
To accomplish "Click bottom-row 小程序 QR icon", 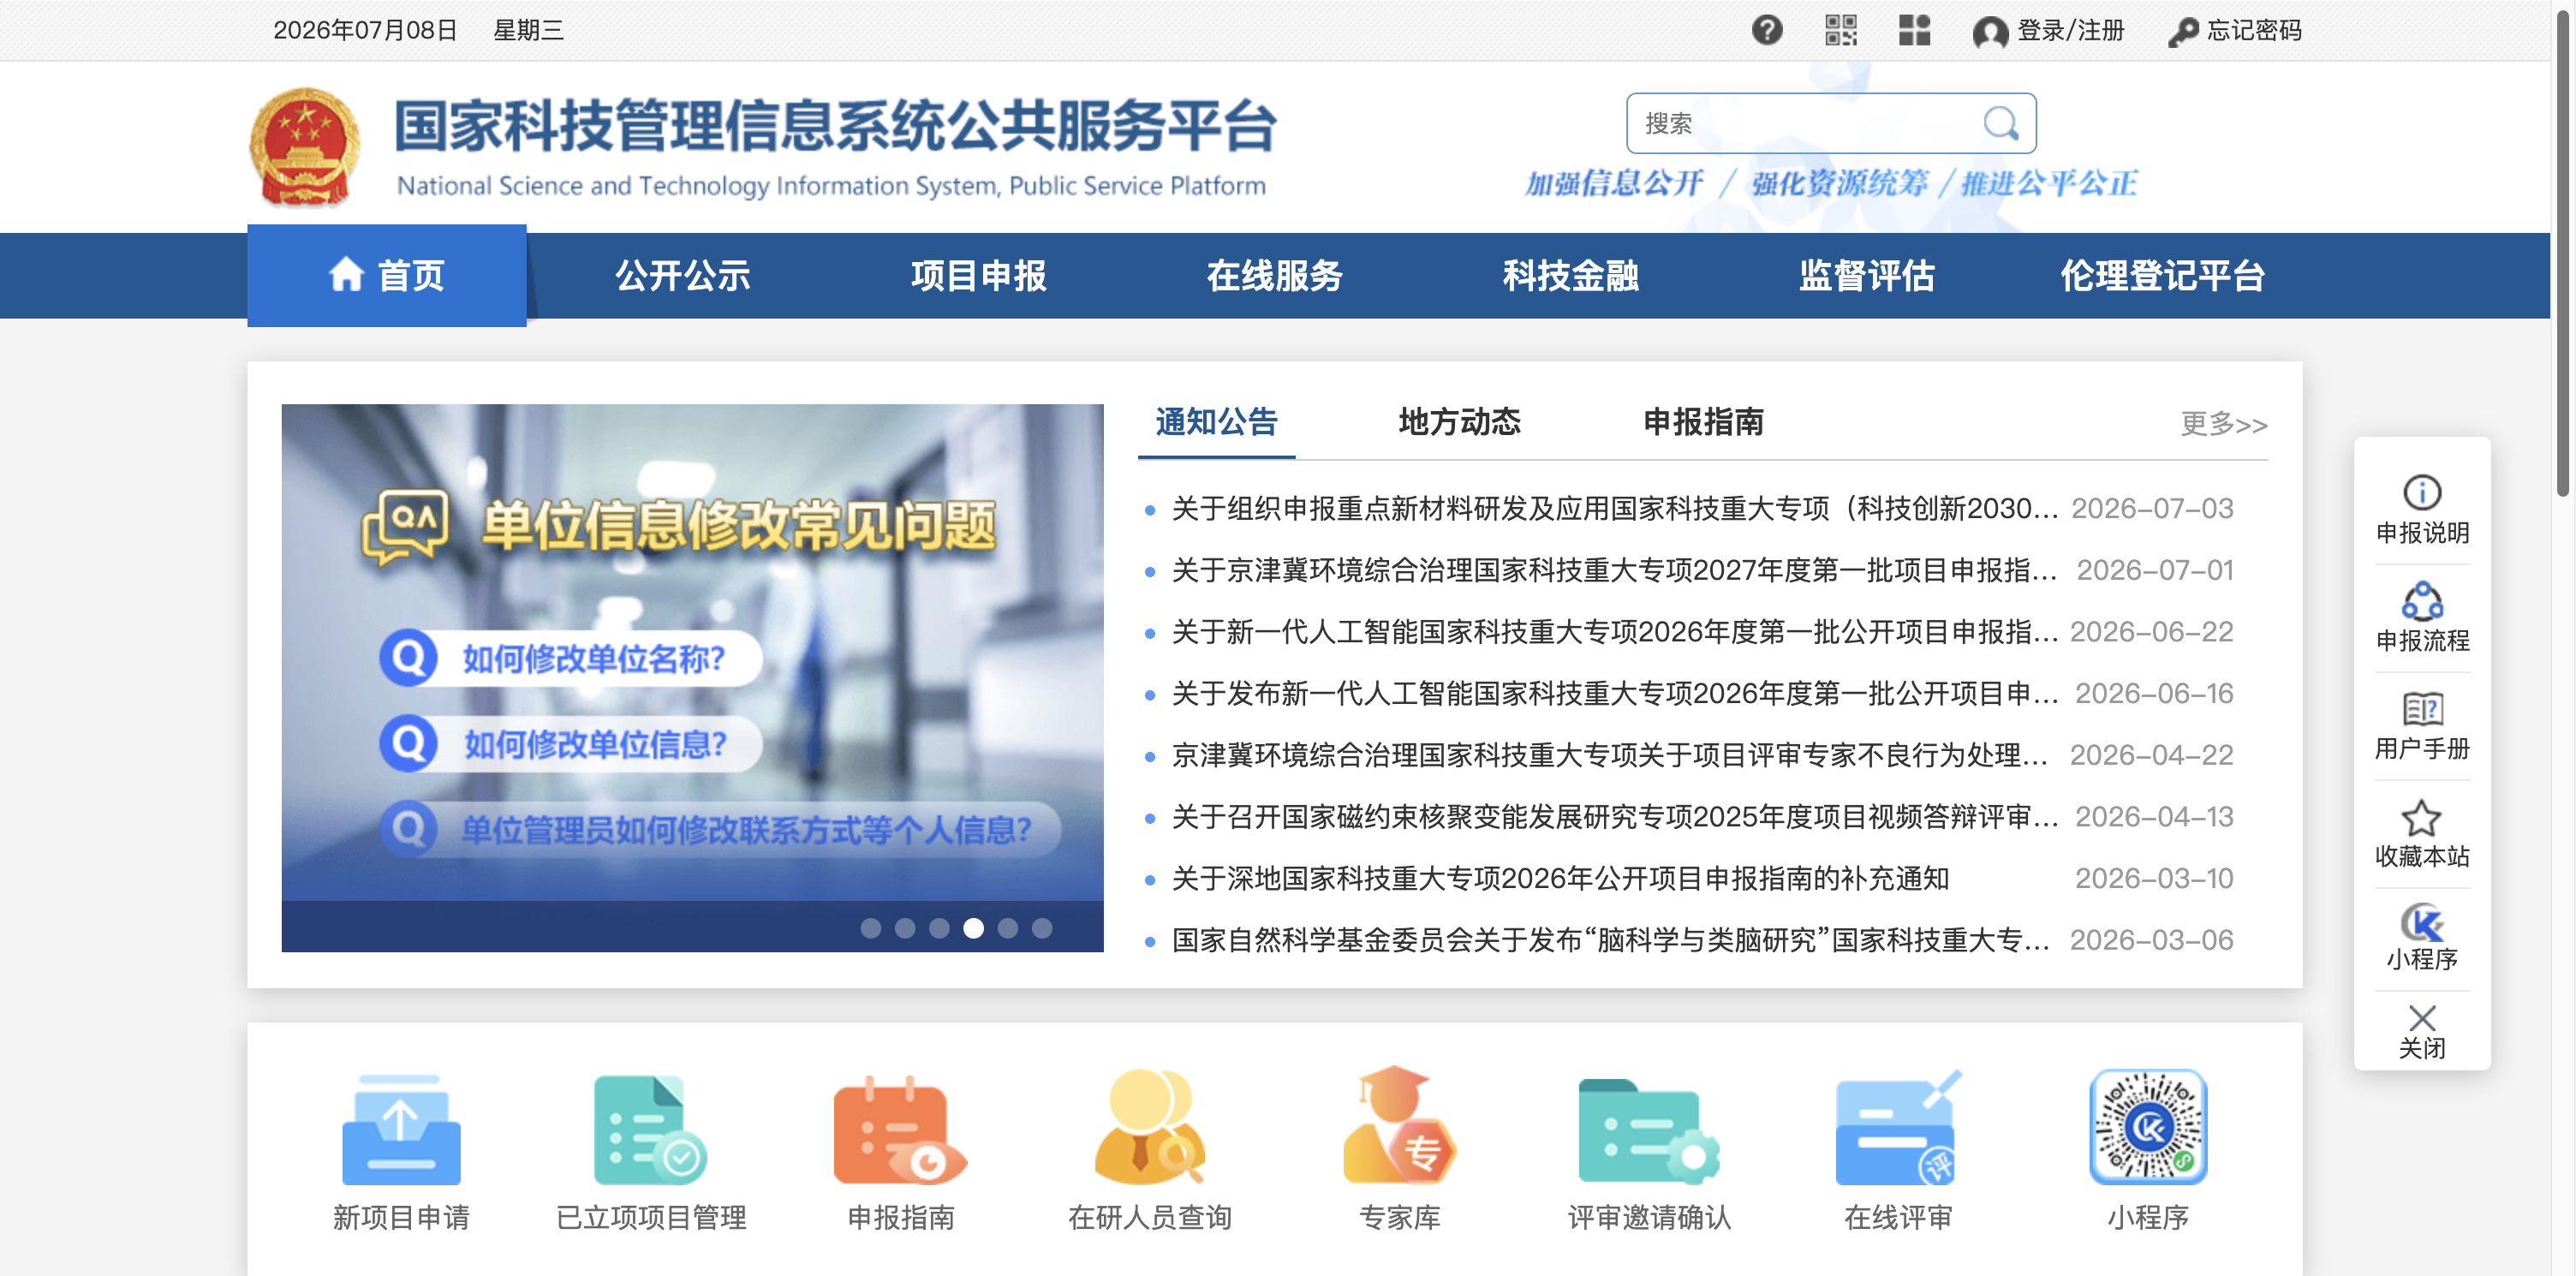I will [2148, 1127].
